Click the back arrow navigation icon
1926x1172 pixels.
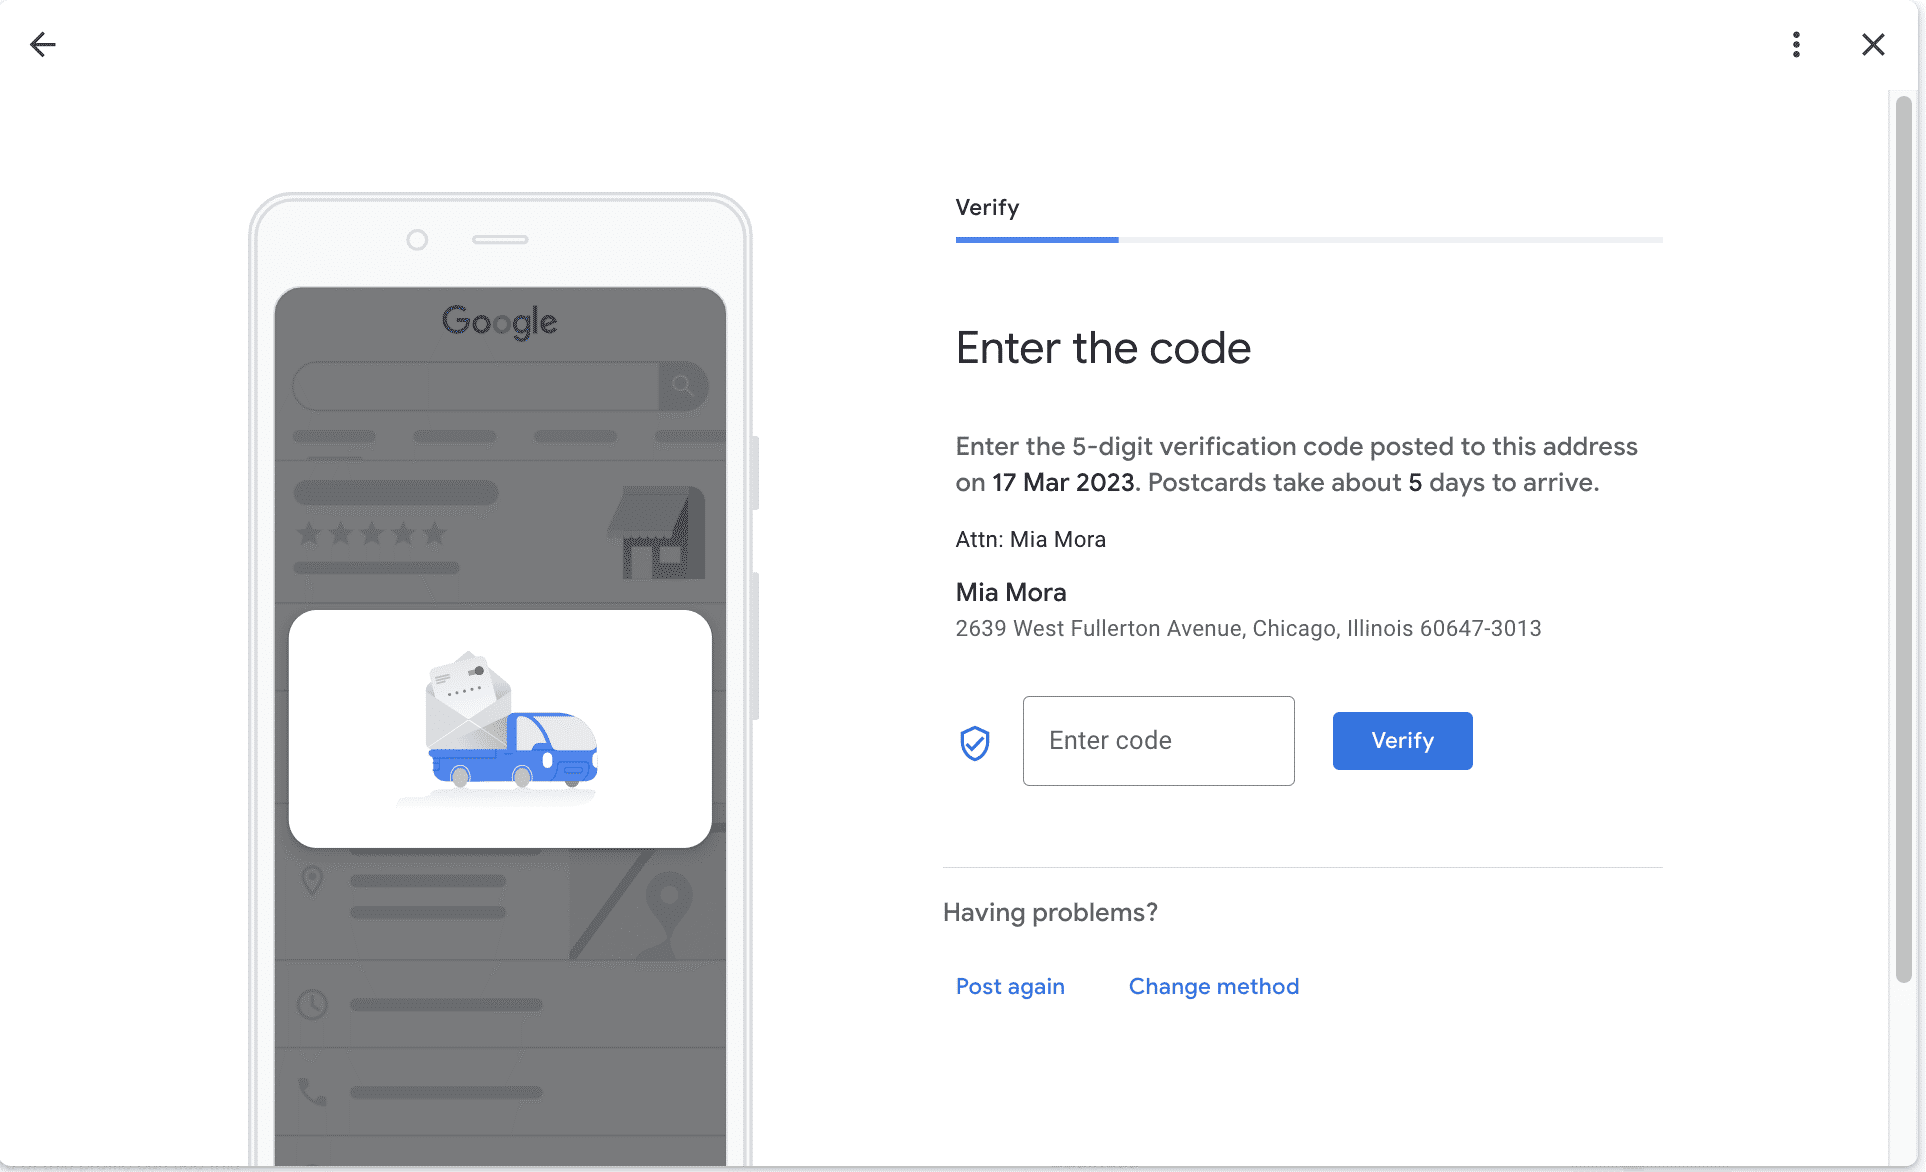(x=43, y=44)
